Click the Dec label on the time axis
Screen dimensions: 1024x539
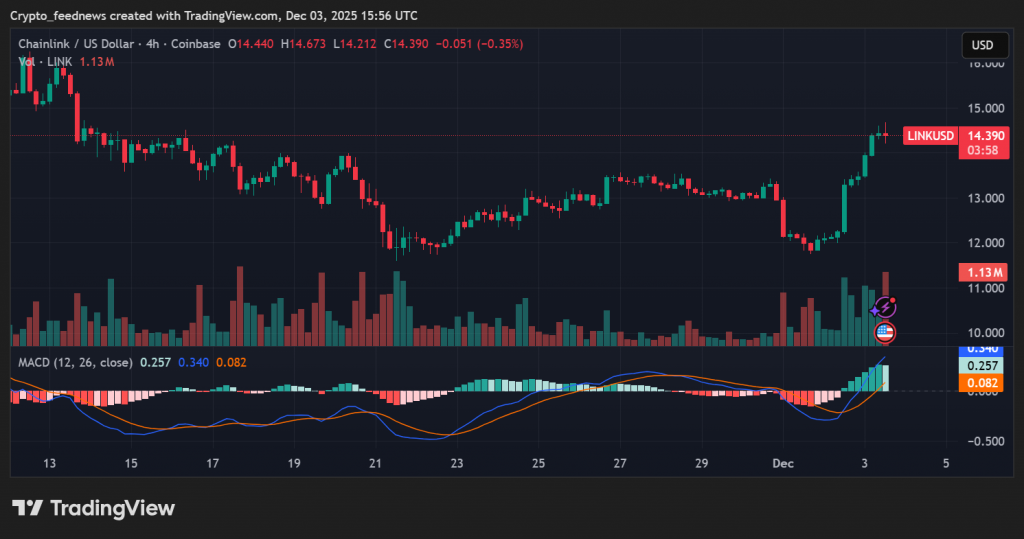tap(783, 463)
